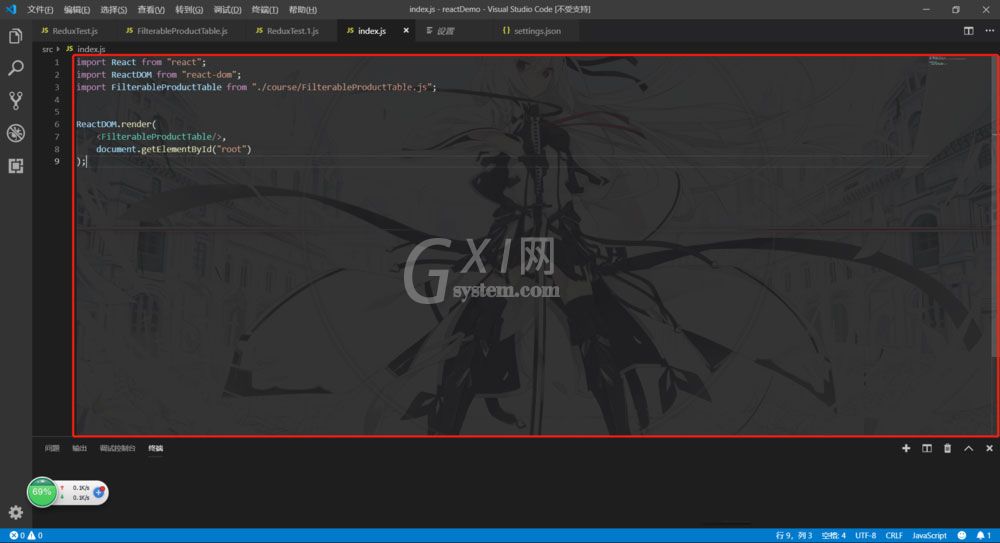This screenshot has height=543, width=1000.
Task: Split the terminal panel
Action: click(927, 449)
